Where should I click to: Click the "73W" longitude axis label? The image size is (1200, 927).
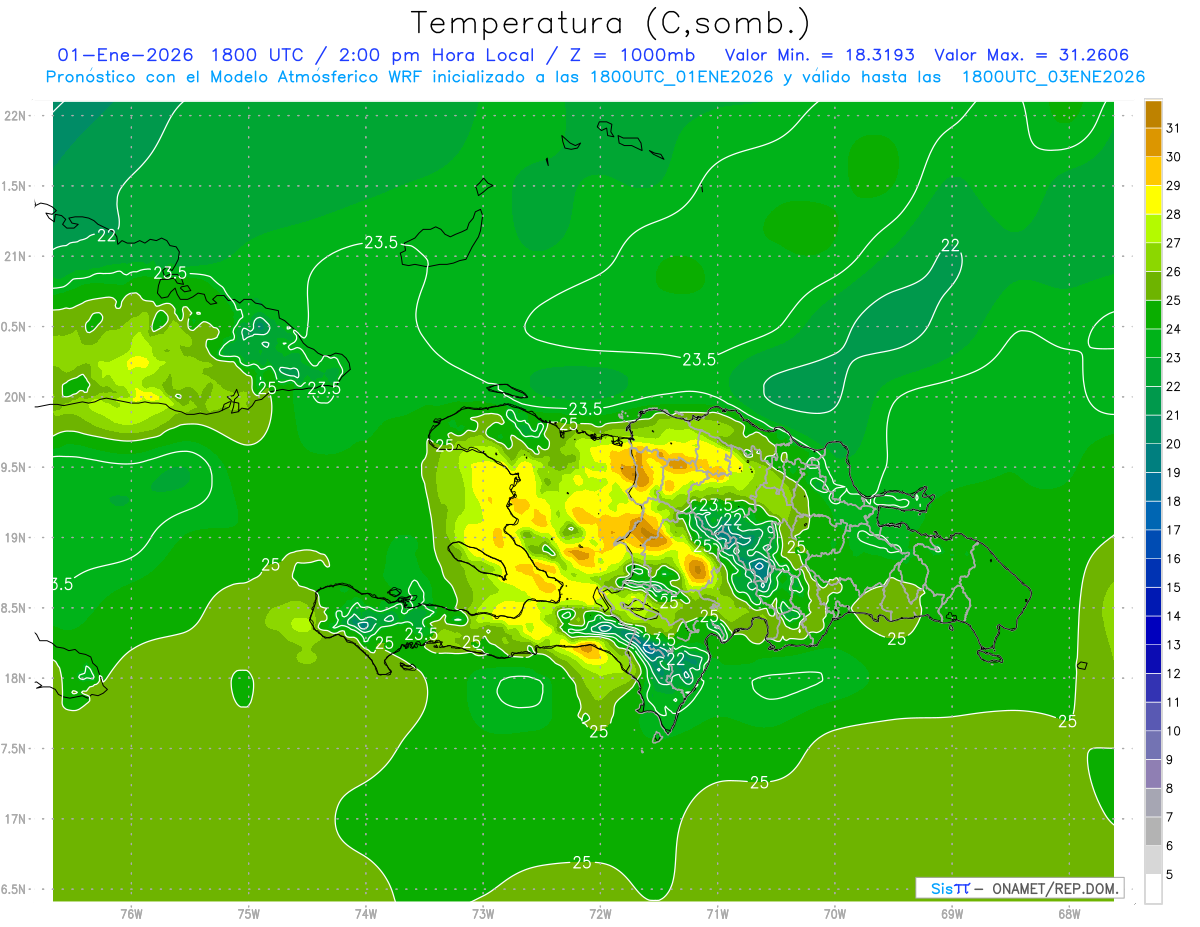coord(483,913)
